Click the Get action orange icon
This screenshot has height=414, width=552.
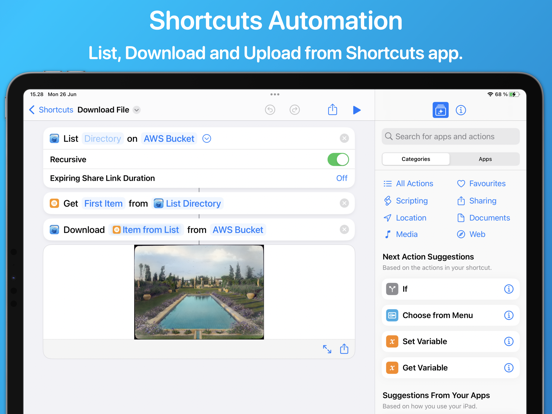[54, 203]
